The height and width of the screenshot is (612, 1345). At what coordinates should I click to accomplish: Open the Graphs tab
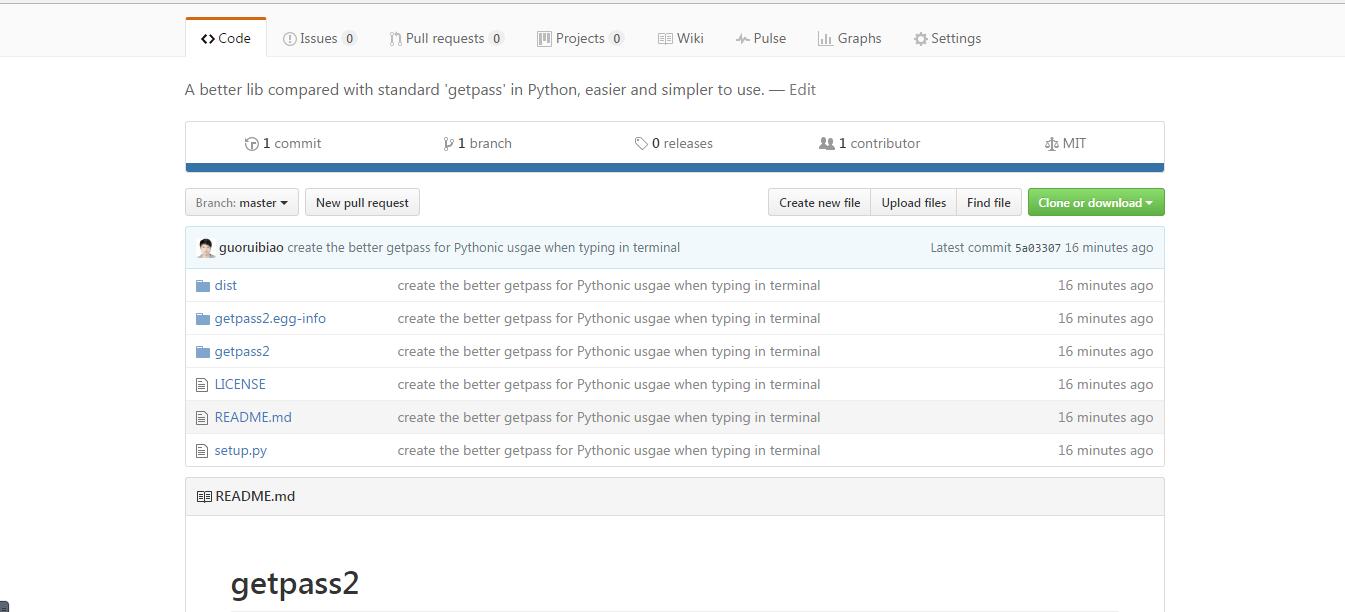(x=849, y=38)
